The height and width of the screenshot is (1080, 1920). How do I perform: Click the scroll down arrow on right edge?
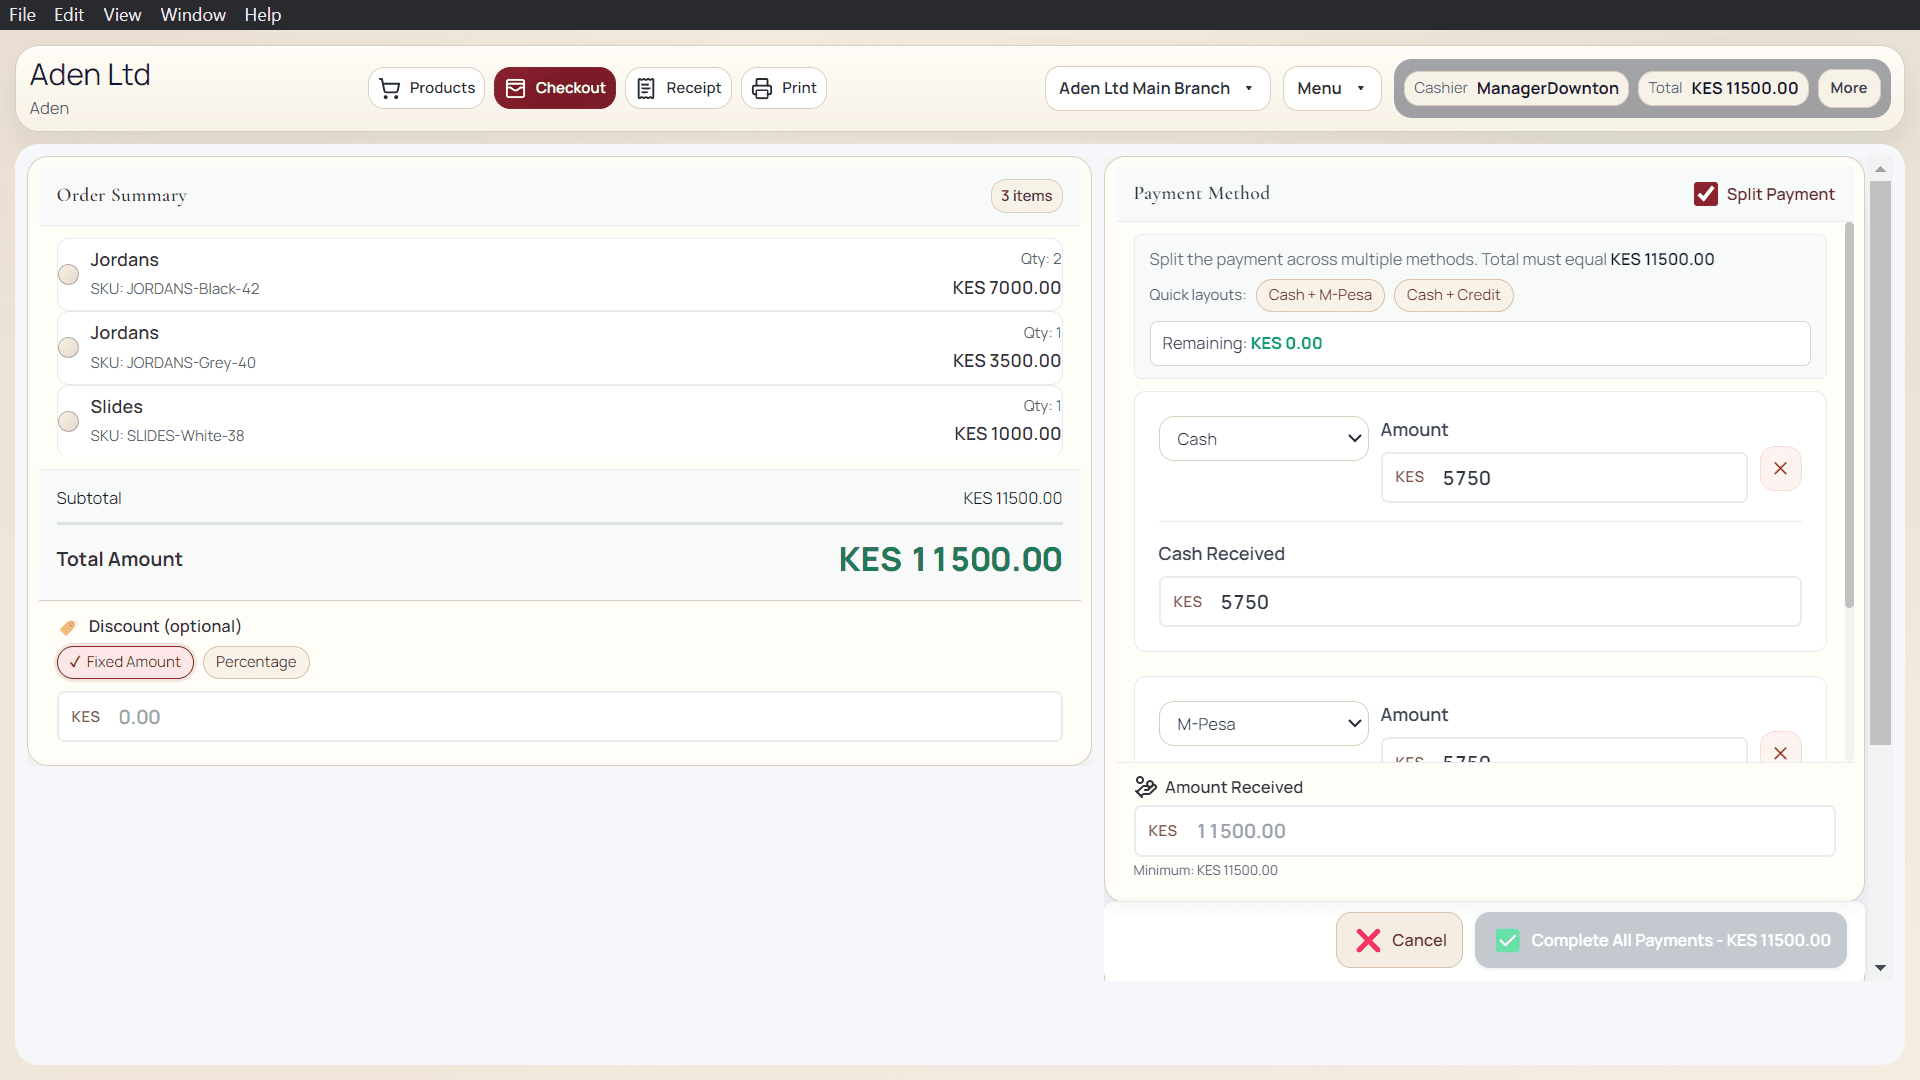click(1880, 968)
